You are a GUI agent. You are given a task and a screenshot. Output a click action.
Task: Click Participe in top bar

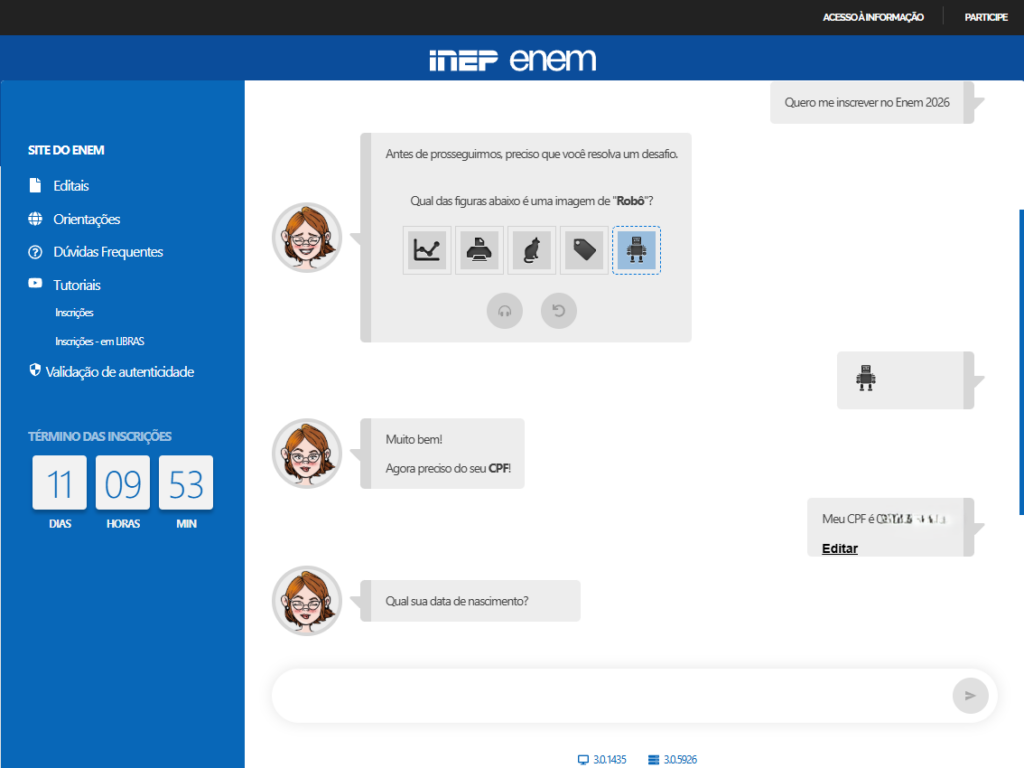coord(986,17)
